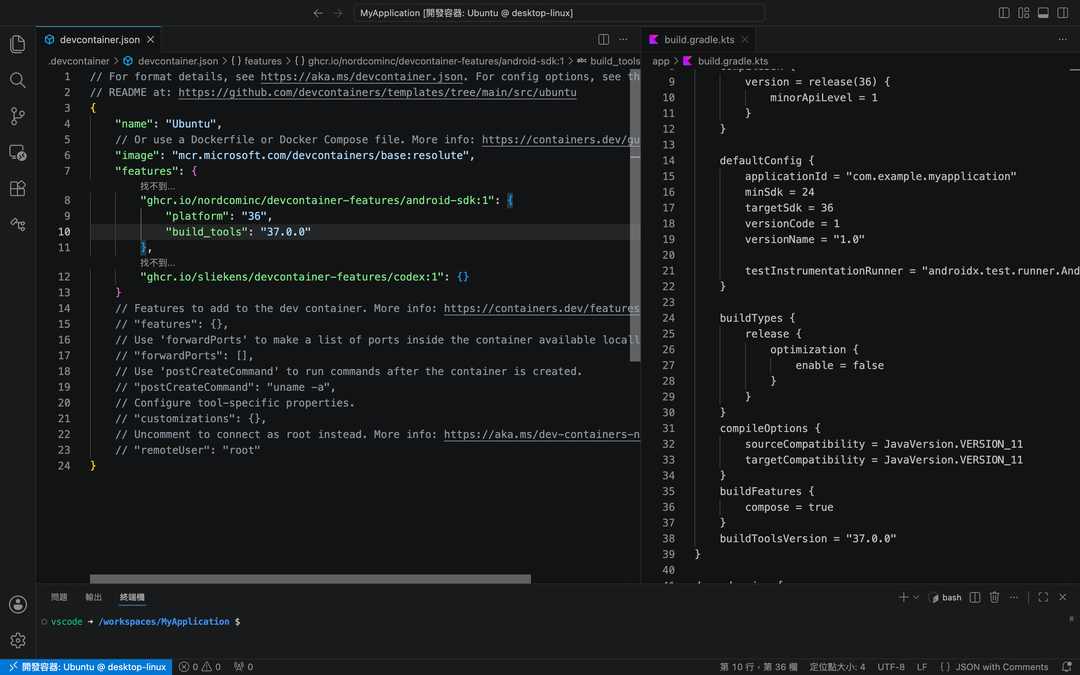1080x675 pixels.
Task: Open the containers.dev/features link
Action: pos(542,309)
